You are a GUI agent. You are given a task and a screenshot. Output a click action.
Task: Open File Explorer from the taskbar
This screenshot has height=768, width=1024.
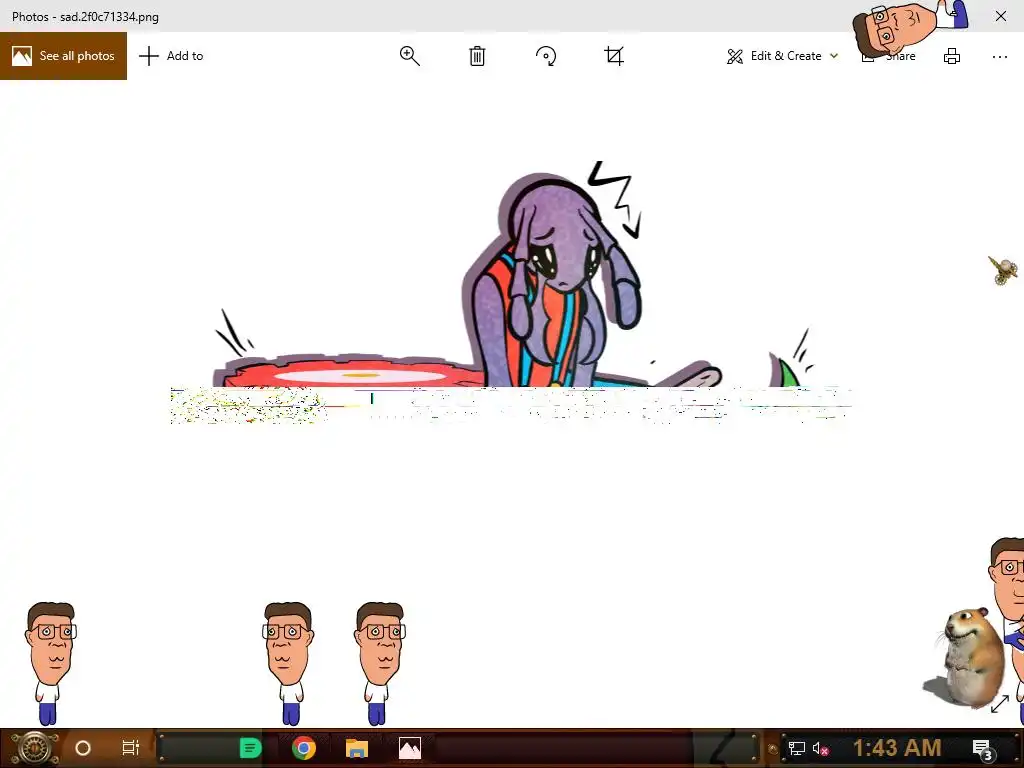tap(357, 748)
